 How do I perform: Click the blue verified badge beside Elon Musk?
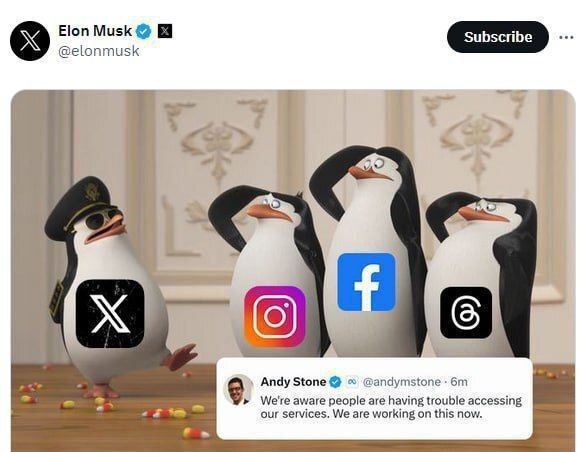pyautogui.click(x=144, y=31)
